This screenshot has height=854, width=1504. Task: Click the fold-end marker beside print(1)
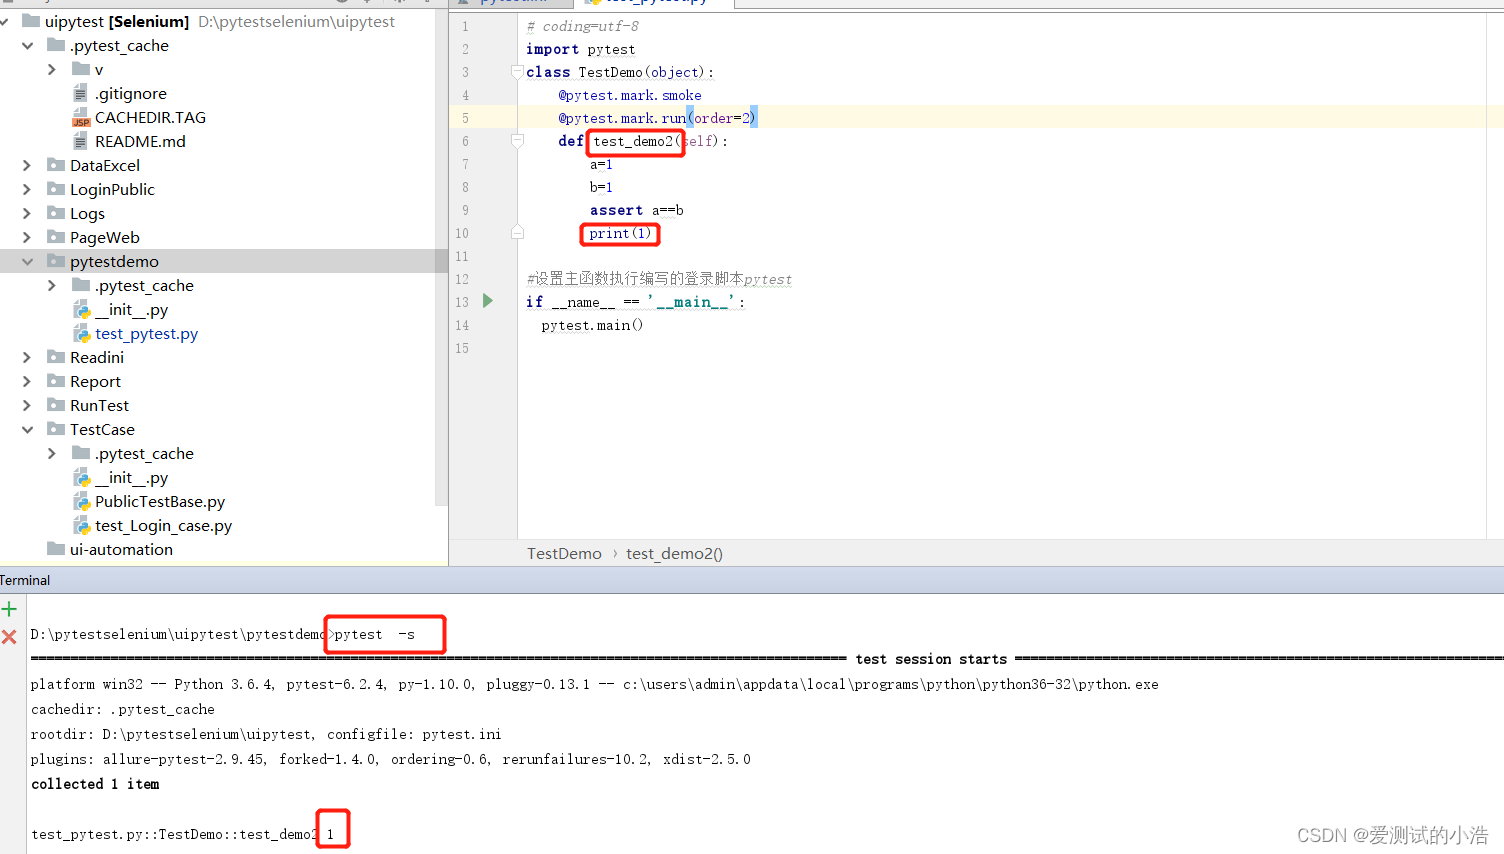(x=517, y=233)
